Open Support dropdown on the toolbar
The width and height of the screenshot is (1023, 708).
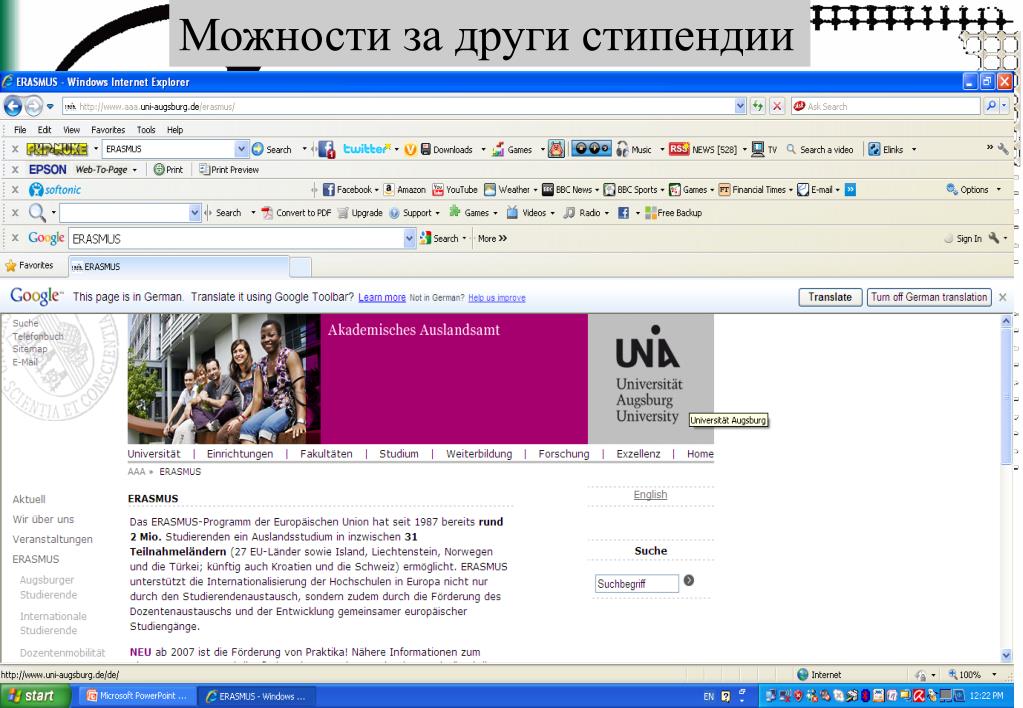point(414,213)
